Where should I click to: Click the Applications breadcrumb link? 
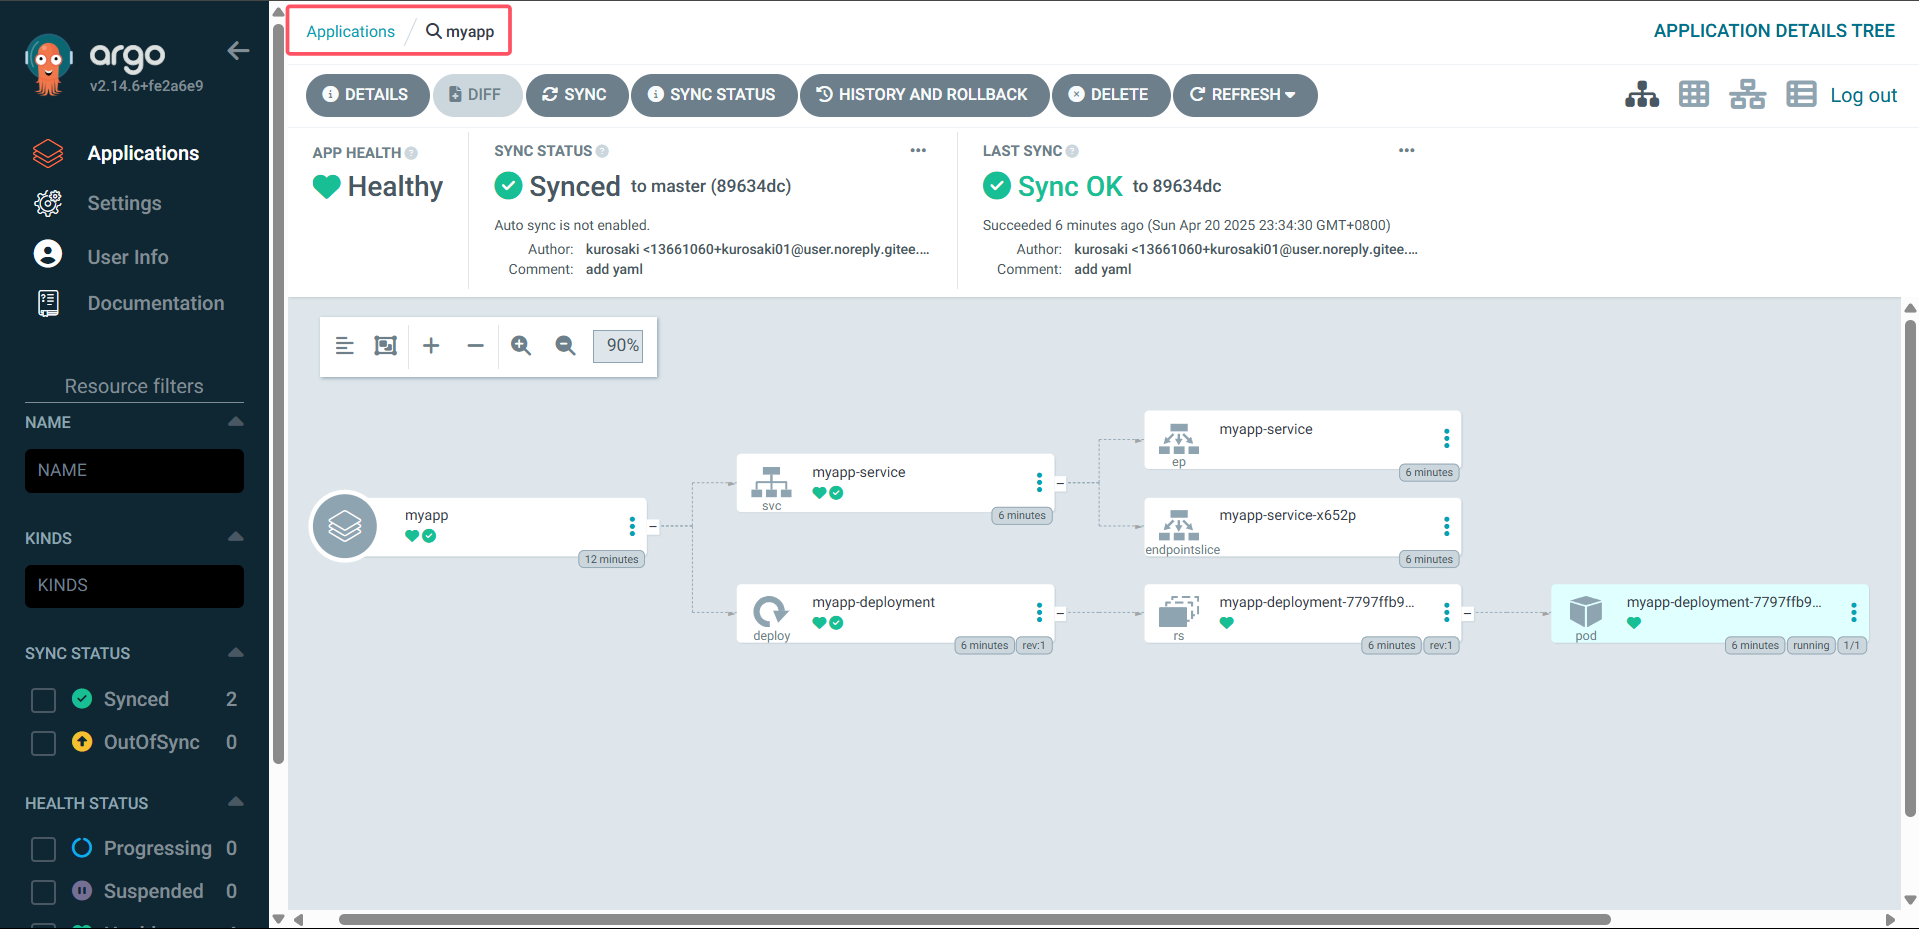(x=350, y=31)
